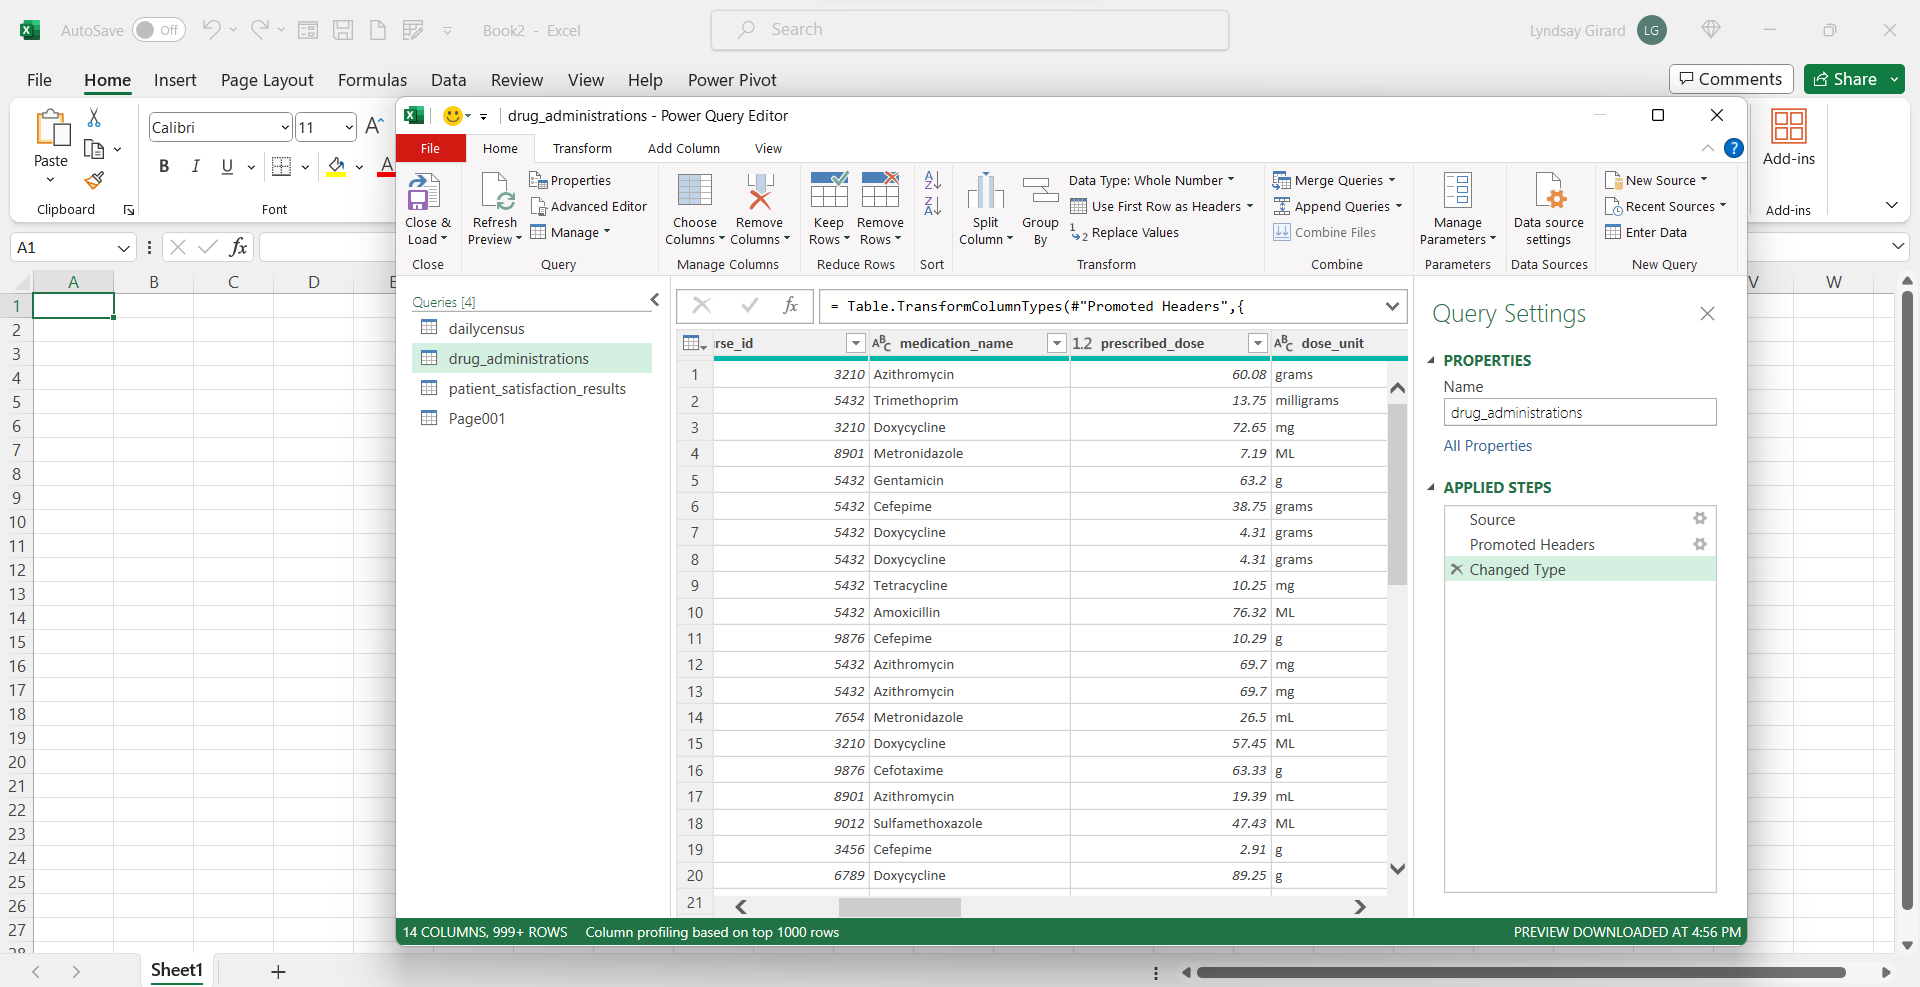Click the Remove Columns icon
1920x987 pixels.
(x=760, y=190)
